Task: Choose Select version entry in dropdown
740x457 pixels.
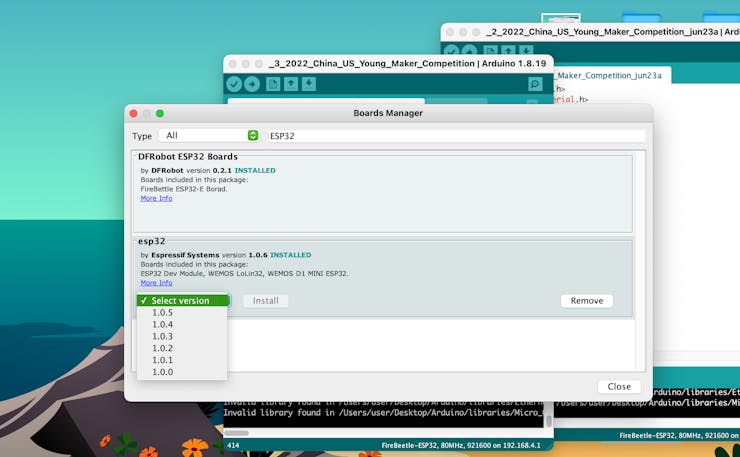Action: pos(182,300)
